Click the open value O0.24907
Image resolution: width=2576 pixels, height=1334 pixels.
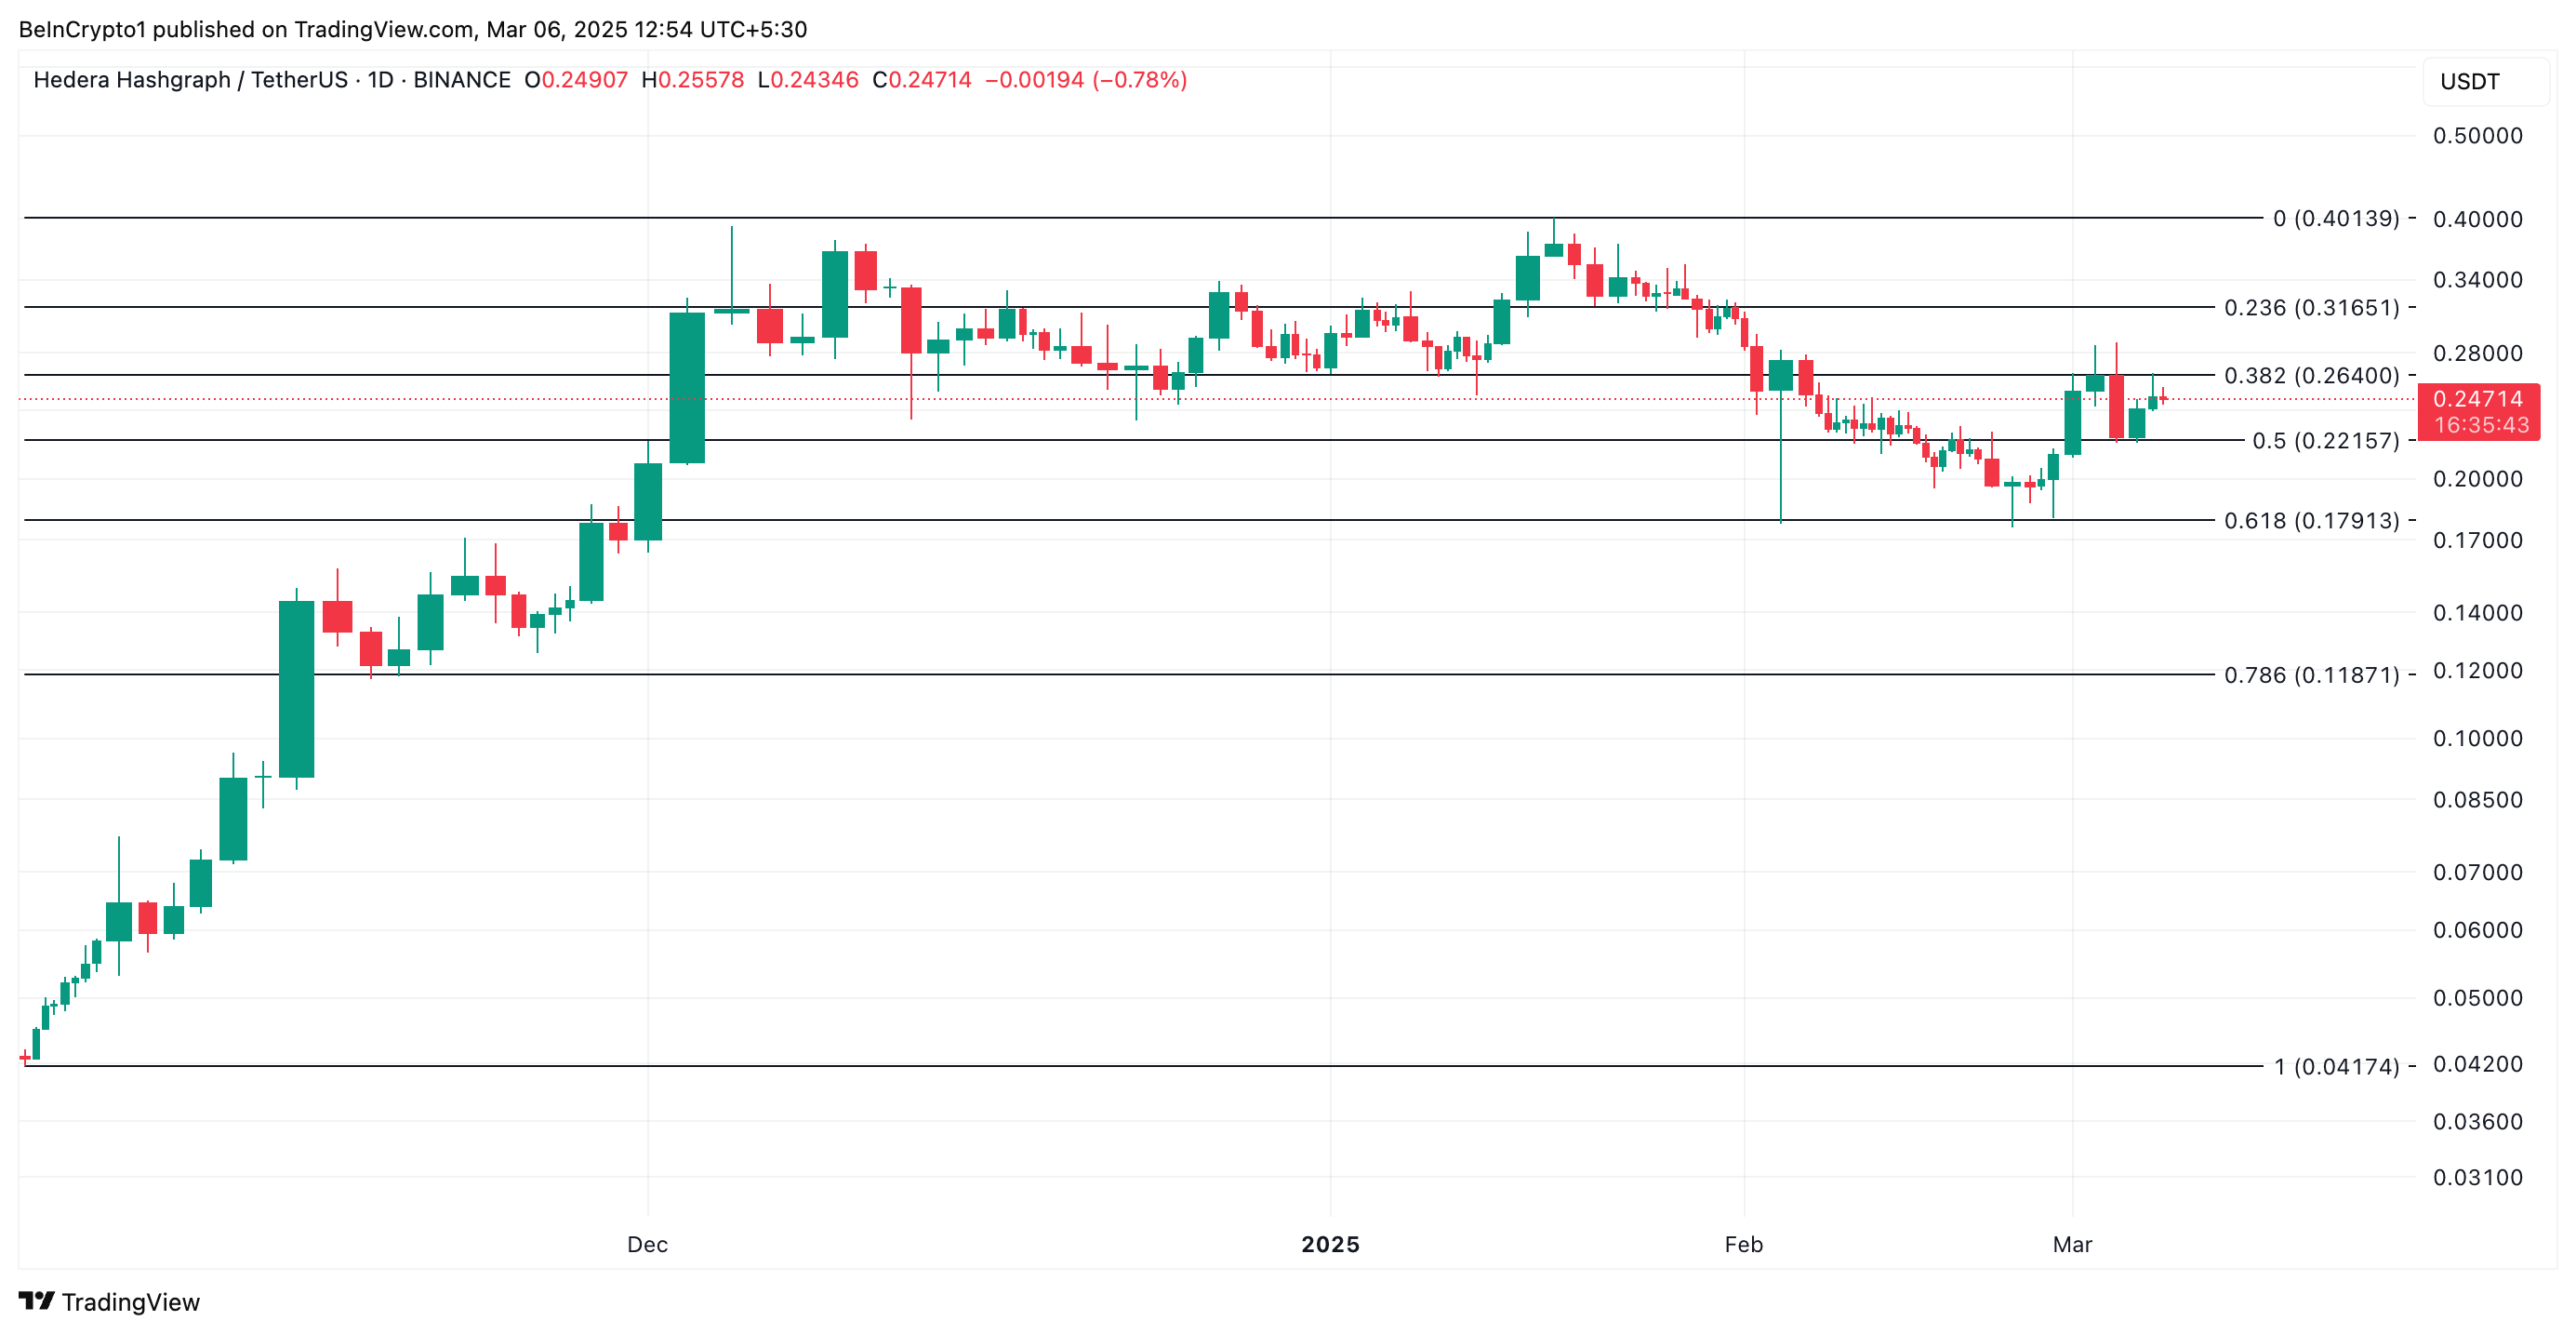point(576,80)
